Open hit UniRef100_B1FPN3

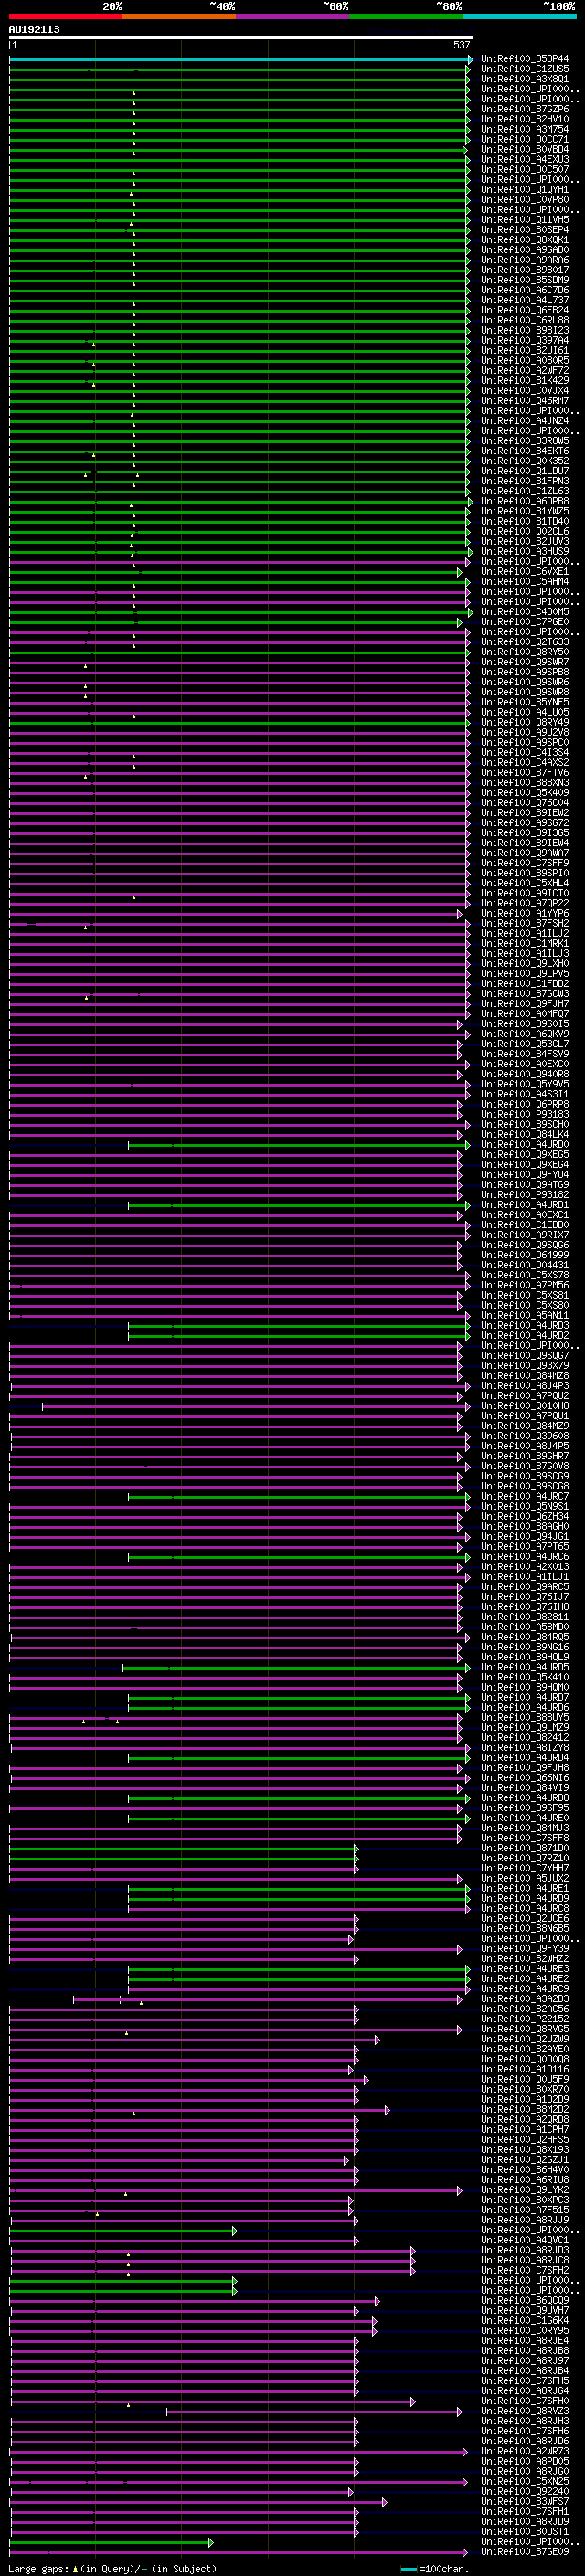click(525, 481)
